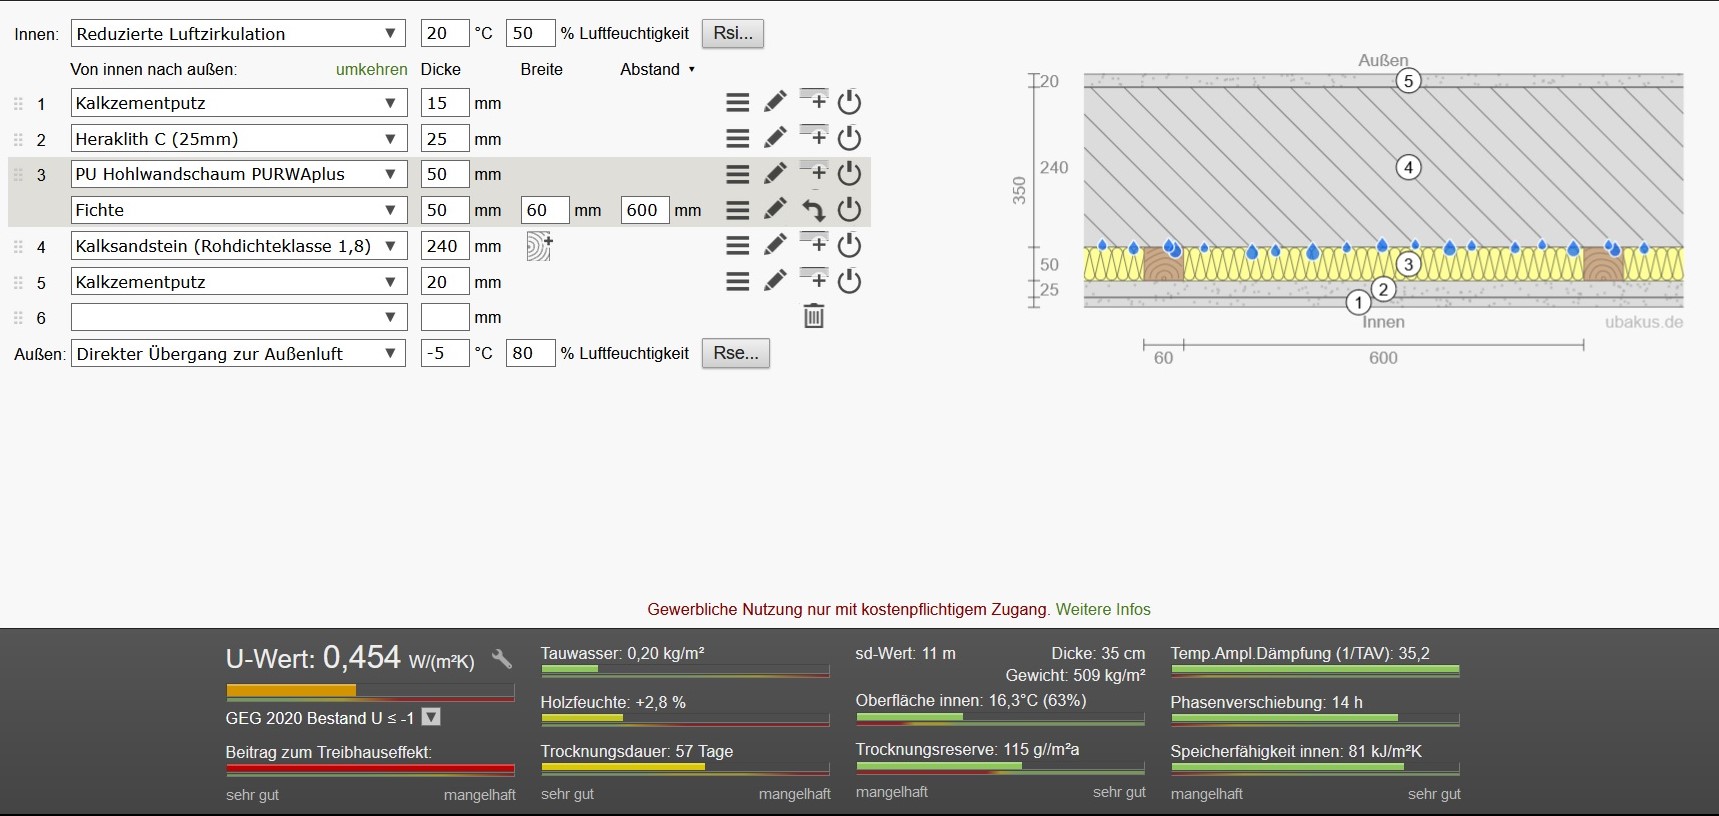Toggle the outer Kalkzementputz layer 5 power icon
The image size is (1719, 816).
pos(849,281)
